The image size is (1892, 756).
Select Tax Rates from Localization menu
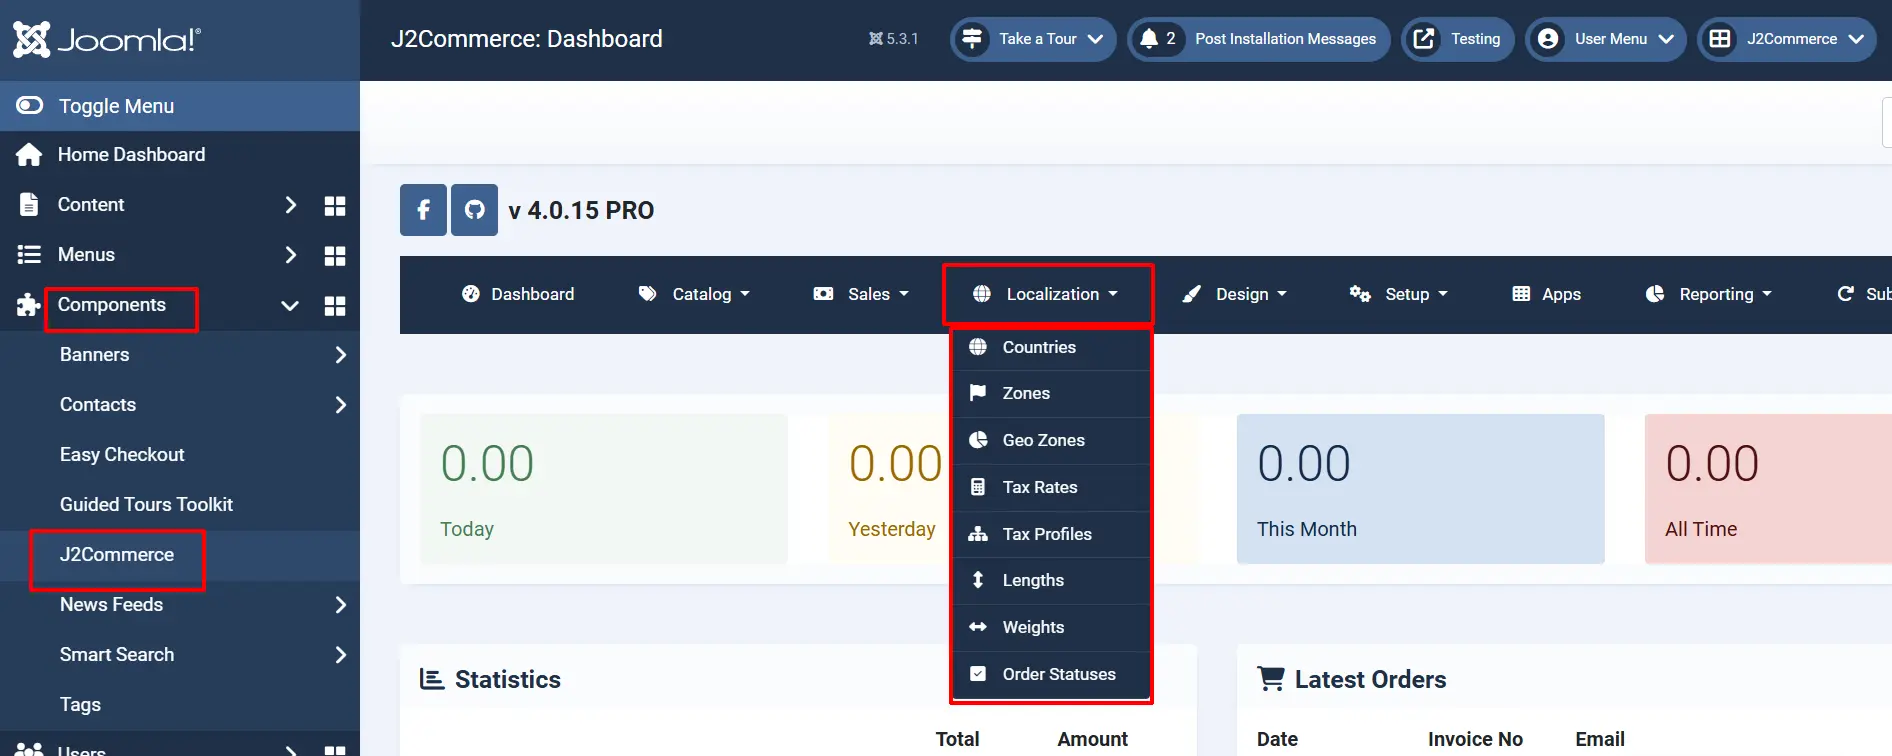coord(1051,488)
